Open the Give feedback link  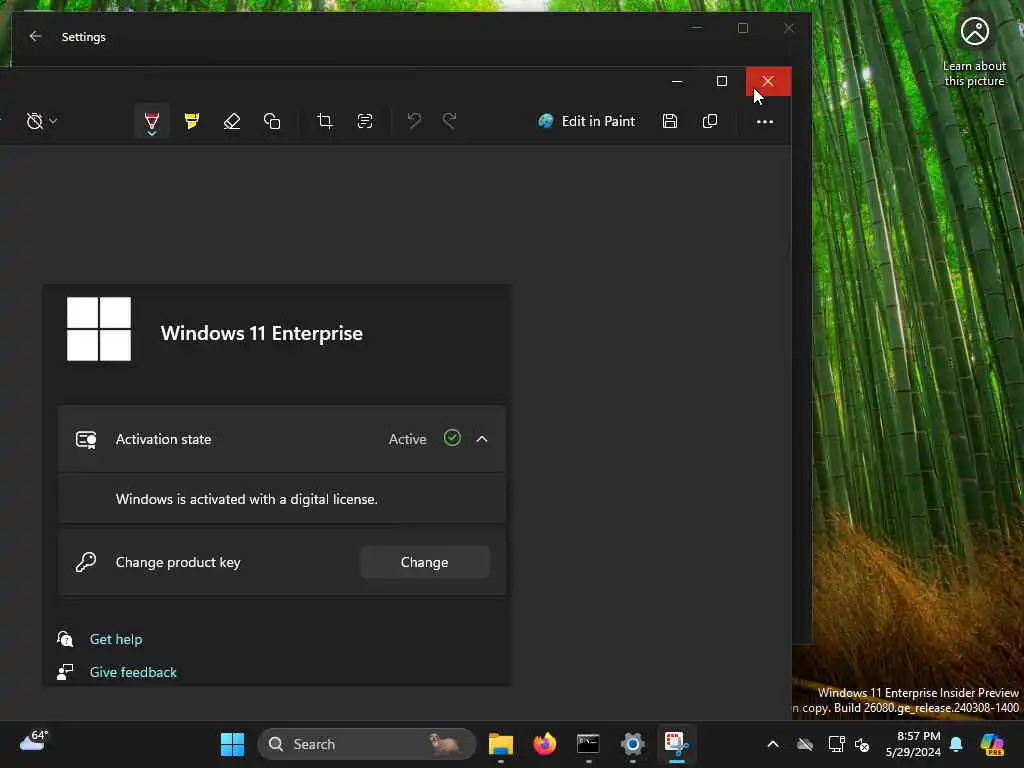tap(133, 672)
